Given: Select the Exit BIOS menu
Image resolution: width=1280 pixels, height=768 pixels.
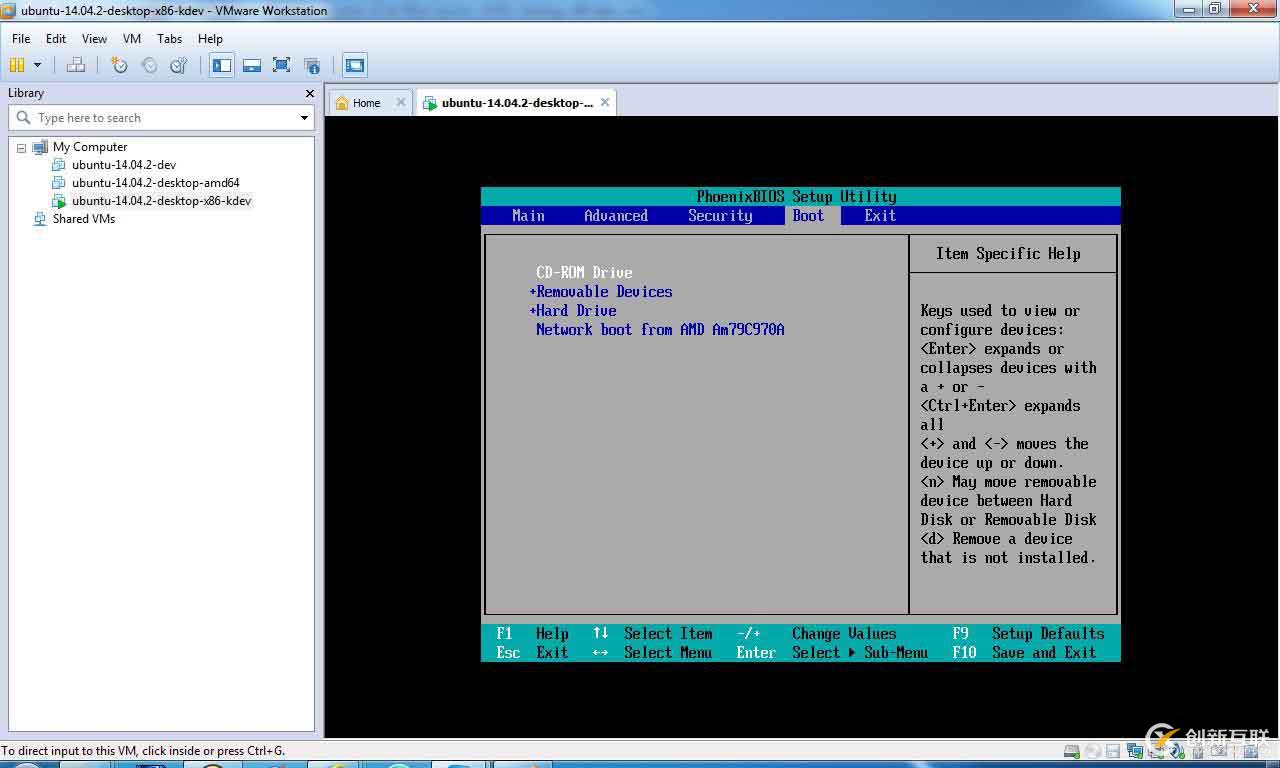Looking at the screenshot, I should tap(880, 216).
